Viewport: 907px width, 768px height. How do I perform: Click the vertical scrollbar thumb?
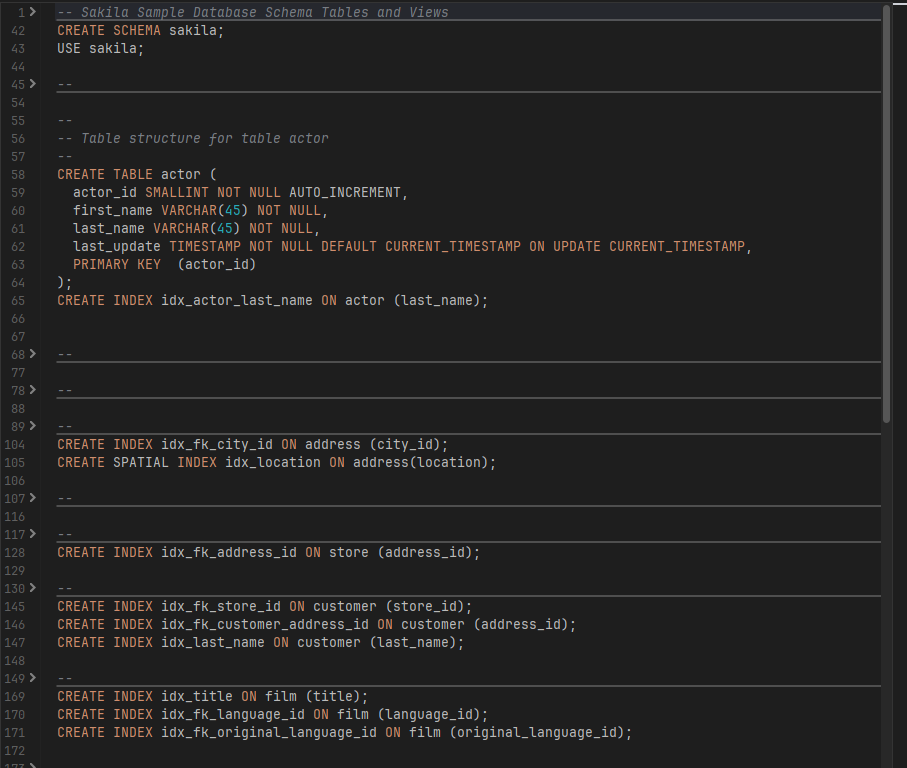pyautogui.click(x=886, y=214)
